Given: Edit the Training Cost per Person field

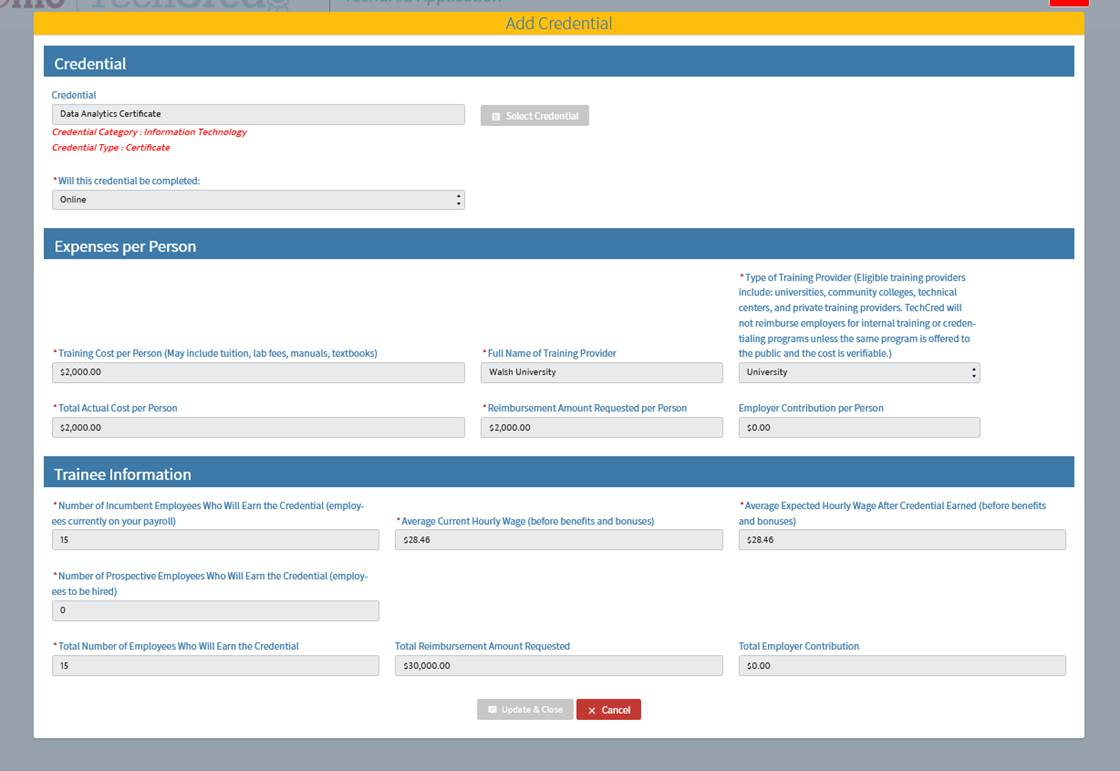Looking at the screenshot, I should click(x=258, y=372).
